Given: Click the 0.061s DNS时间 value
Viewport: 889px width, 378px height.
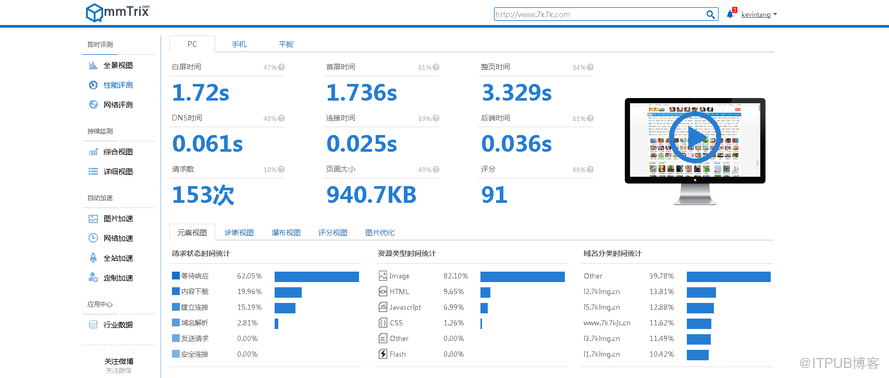Looking at the screenshot, I should [x=207, y=144].
